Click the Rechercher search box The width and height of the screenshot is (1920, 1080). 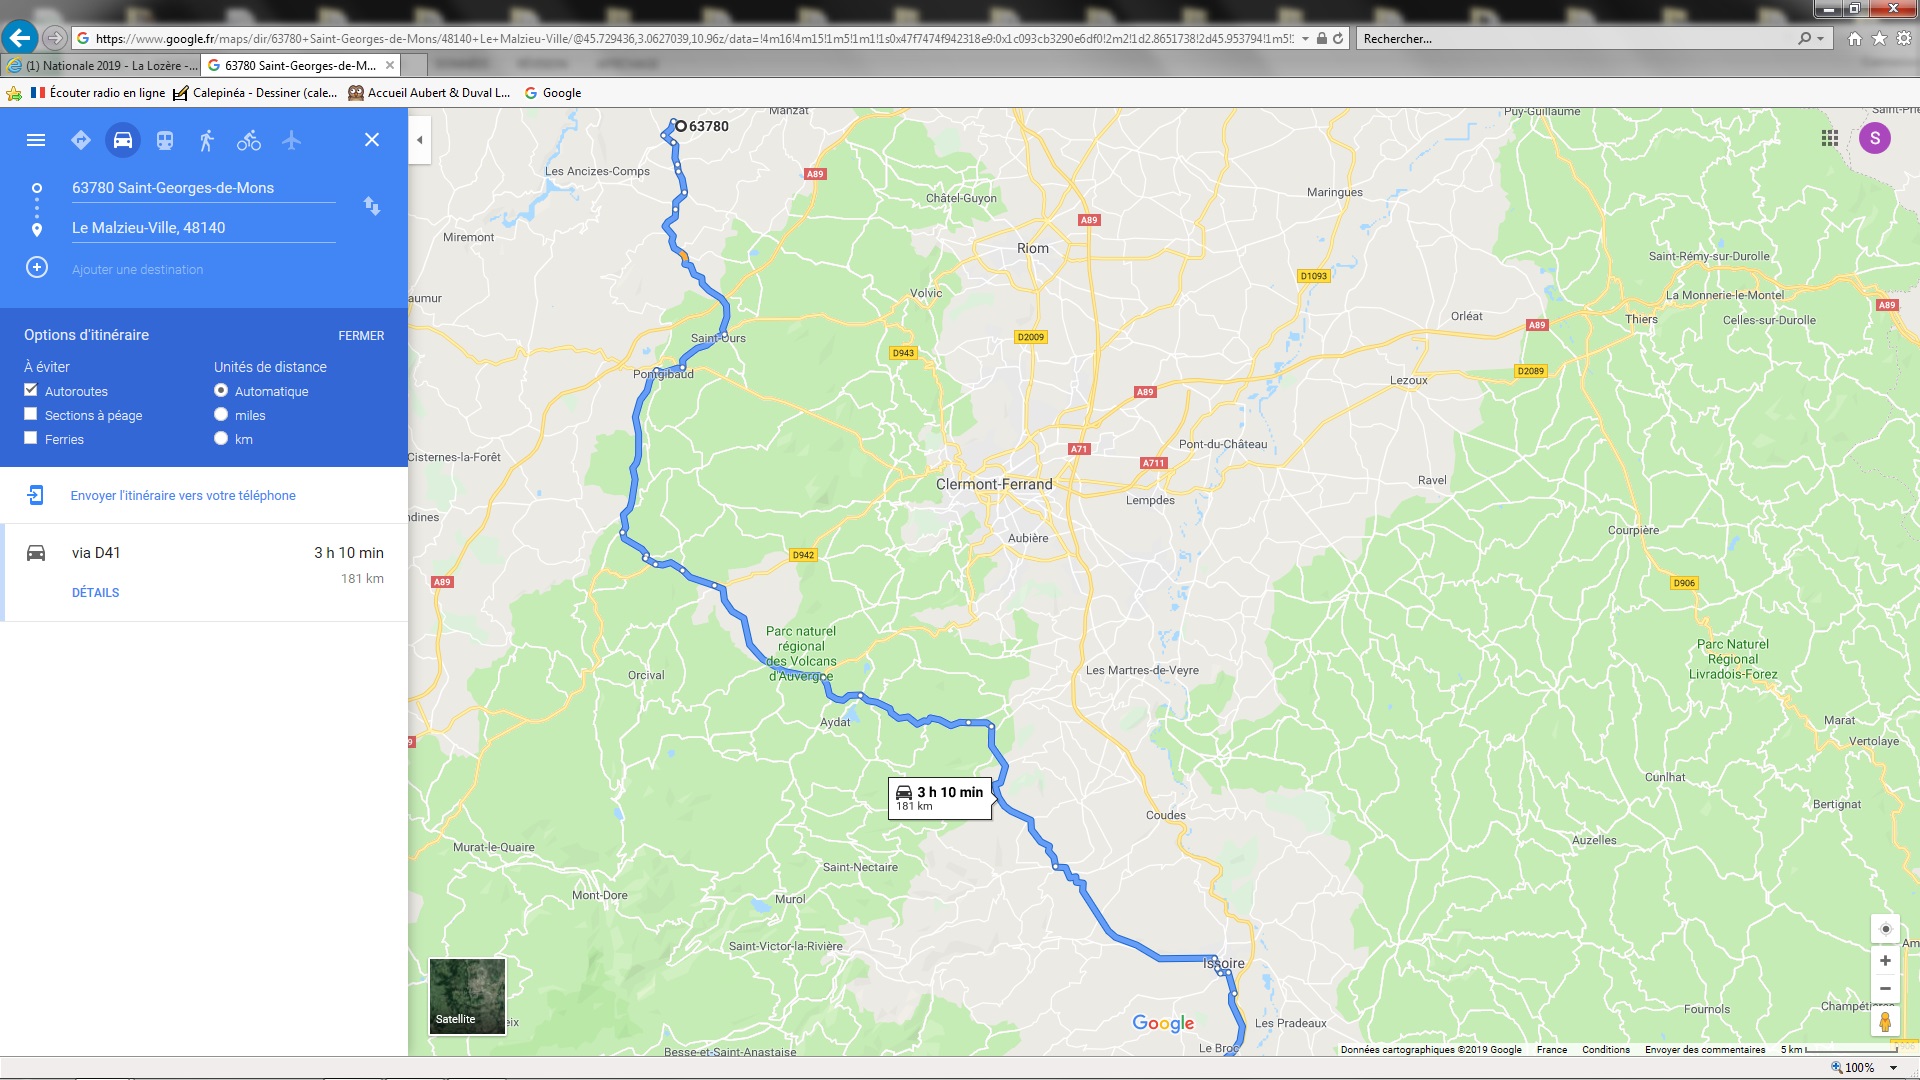point(1575,39)
